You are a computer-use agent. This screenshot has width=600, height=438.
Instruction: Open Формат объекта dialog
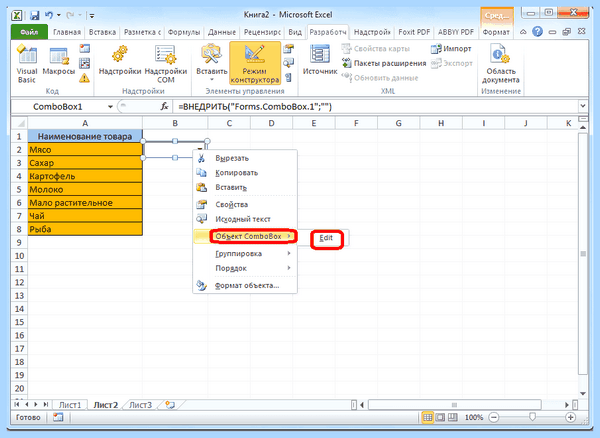point(245,285)
